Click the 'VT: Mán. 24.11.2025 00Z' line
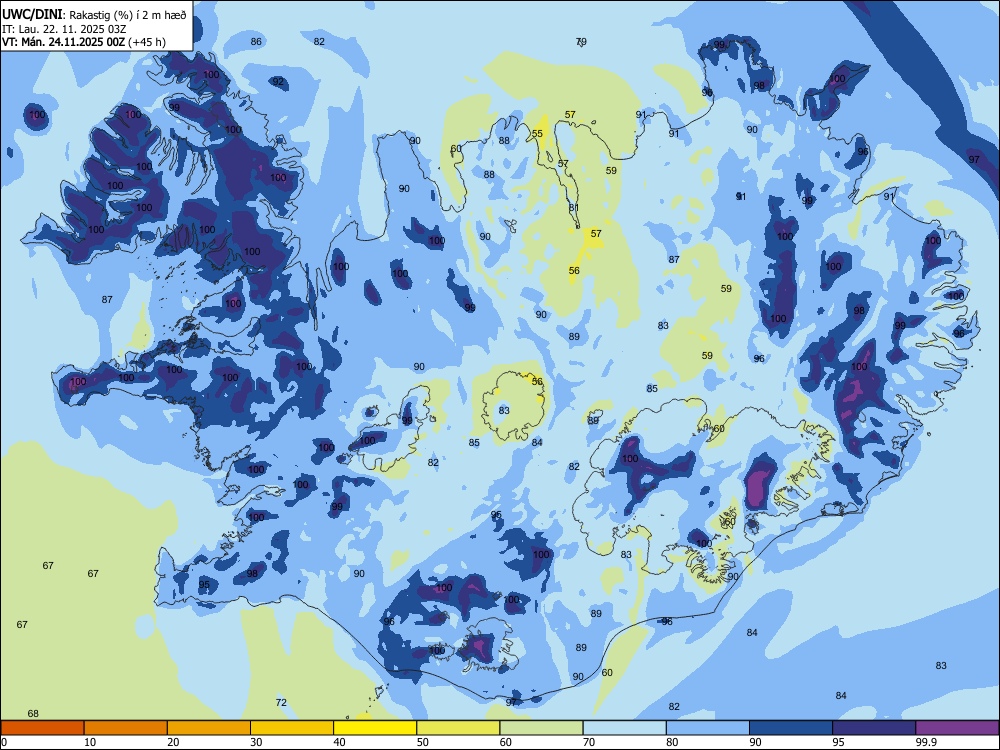Viewport: 1000px width, 750px height. pyautogui.click(x=63, y=42)
